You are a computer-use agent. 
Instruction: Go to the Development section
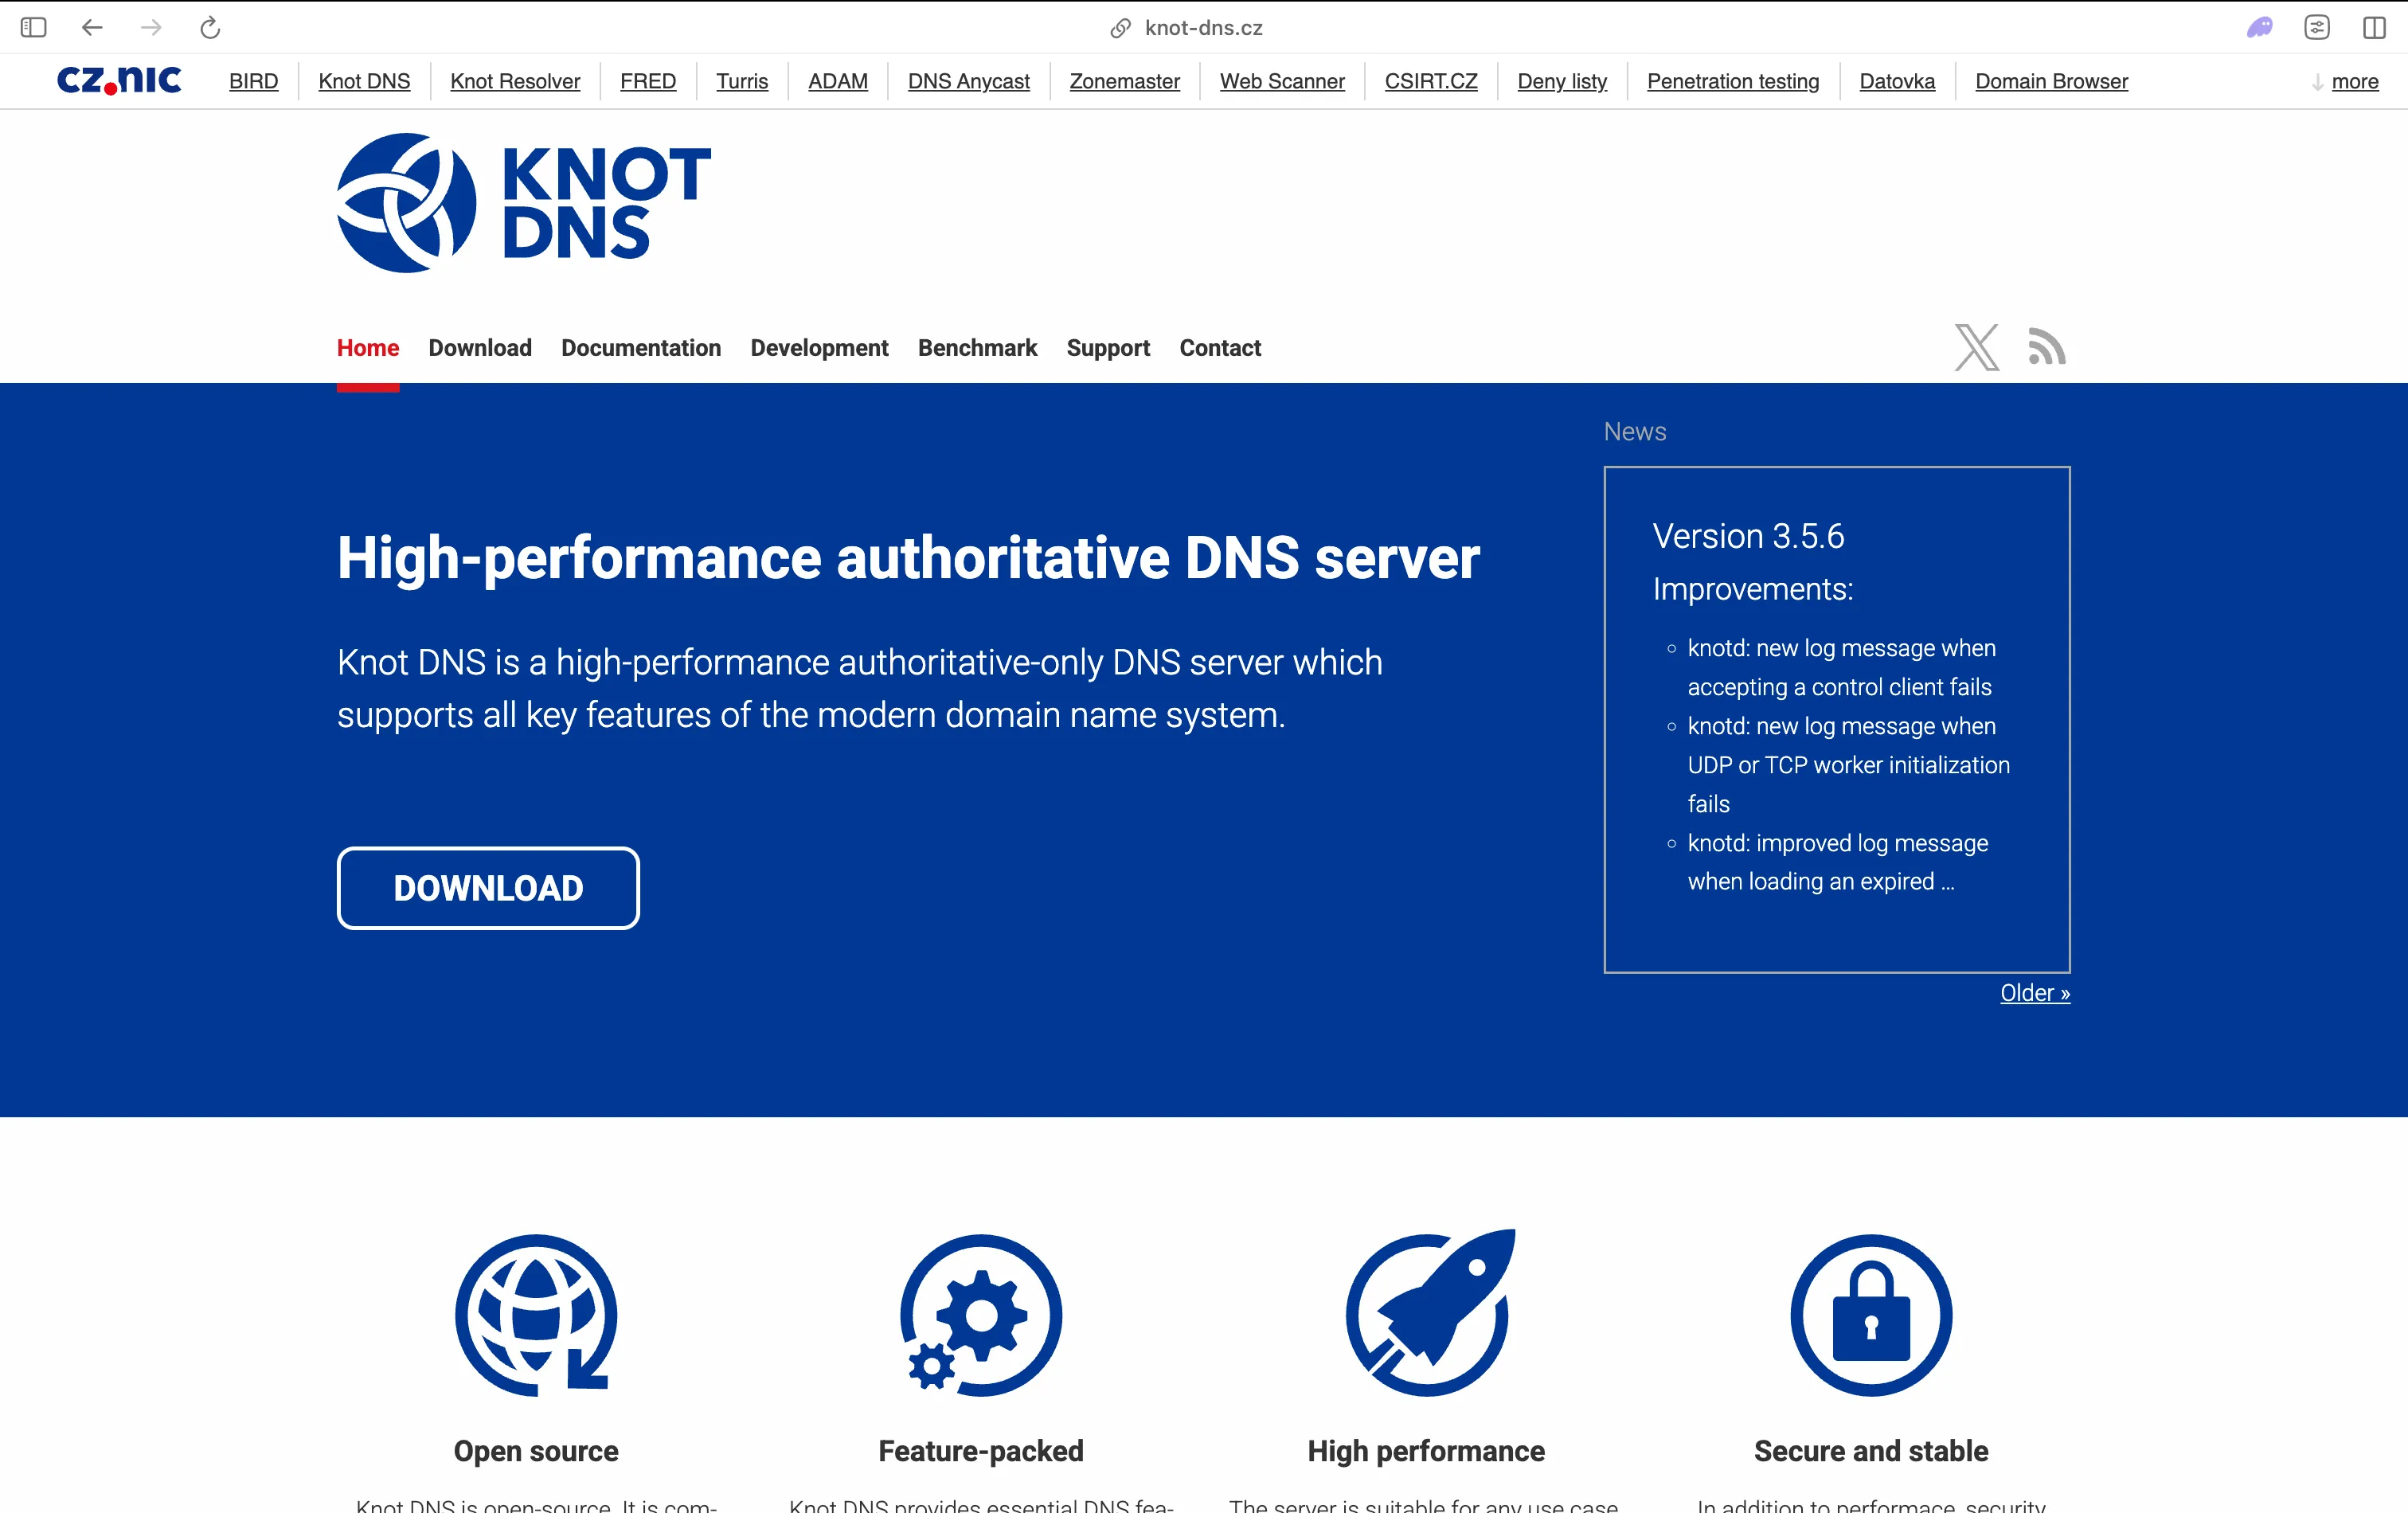pos(819,348)
